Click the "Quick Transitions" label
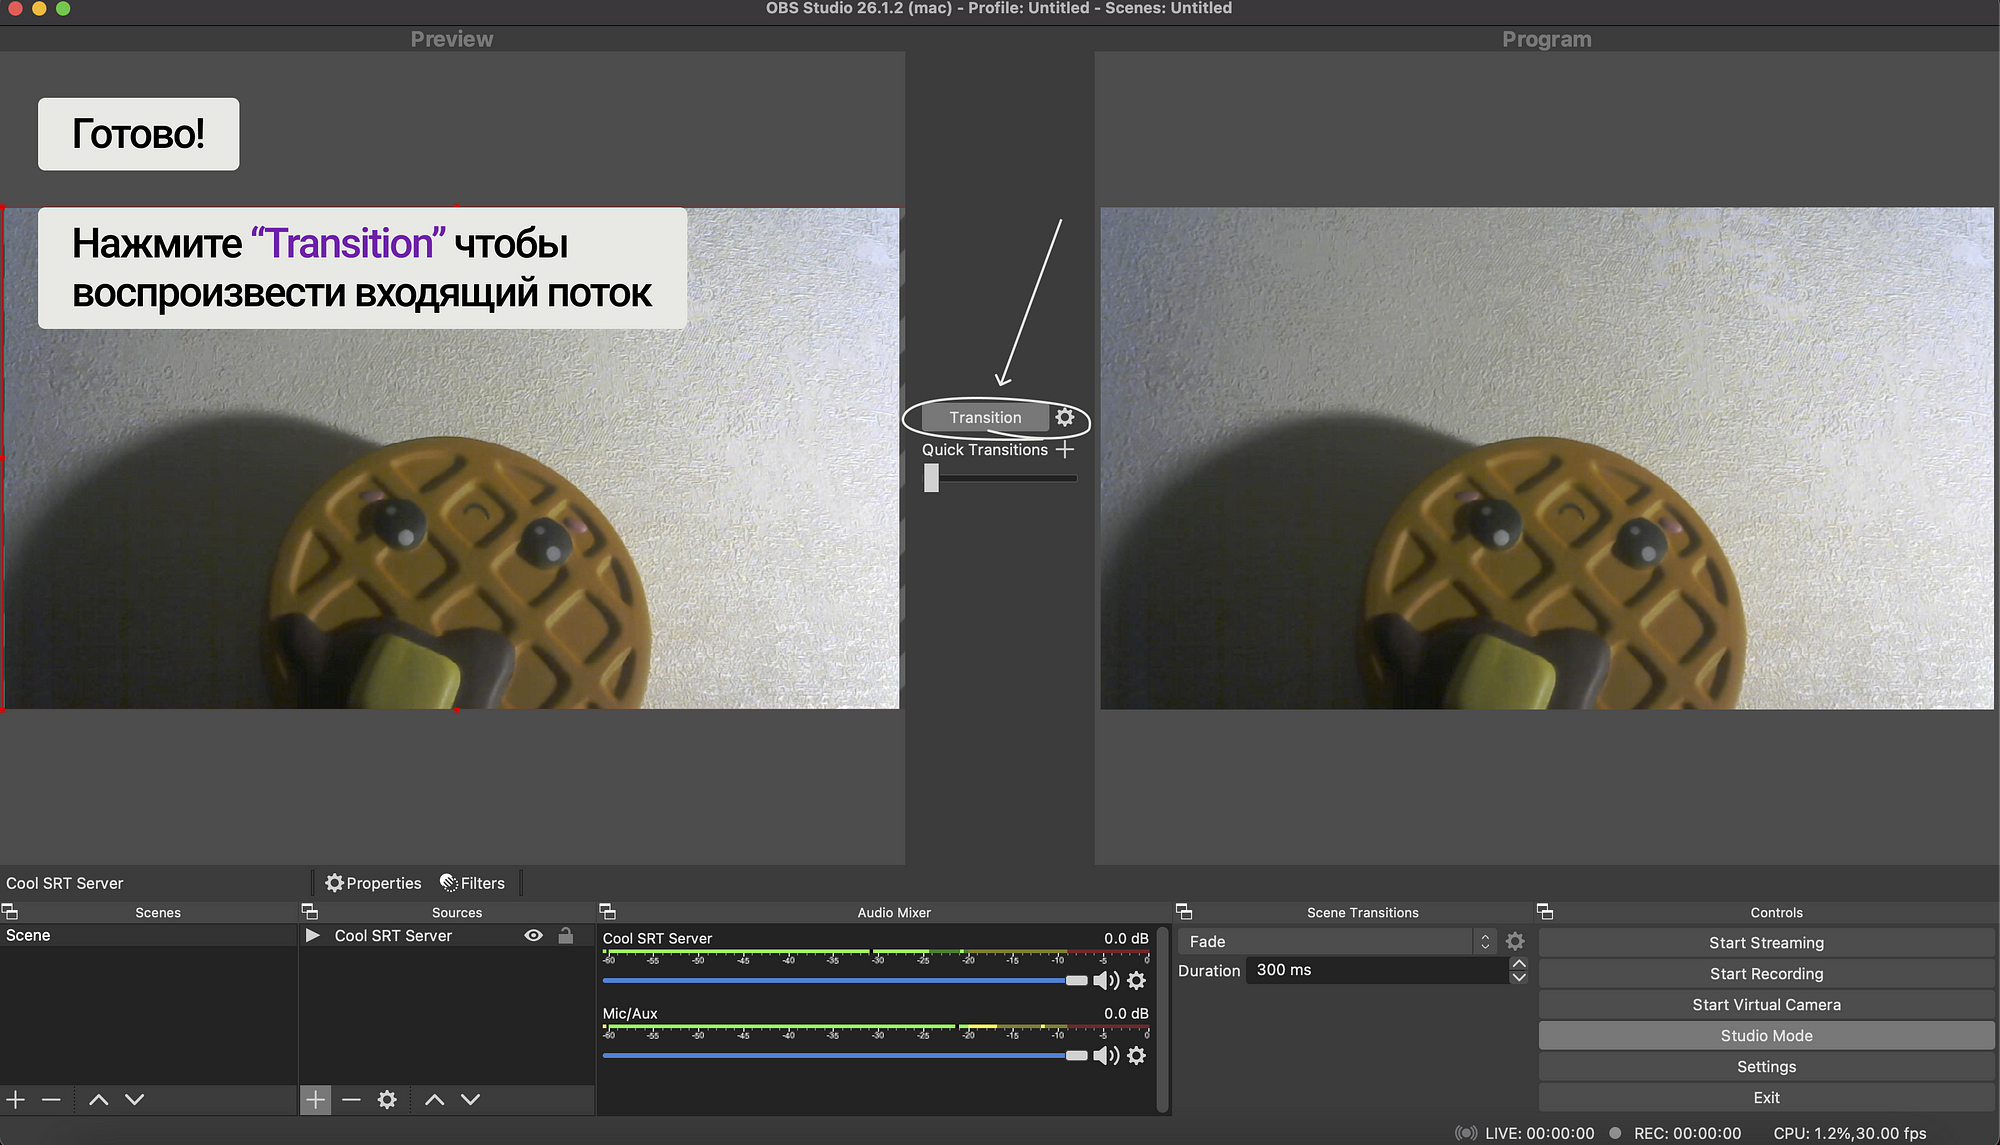This screenshot has height=1145, width=2000. (x=985, y=450)
